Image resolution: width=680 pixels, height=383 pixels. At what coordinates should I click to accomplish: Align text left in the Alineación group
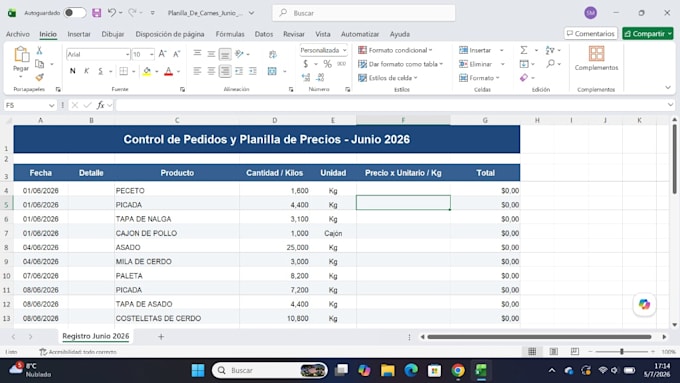pyautogui.click(x=197, y=71)
